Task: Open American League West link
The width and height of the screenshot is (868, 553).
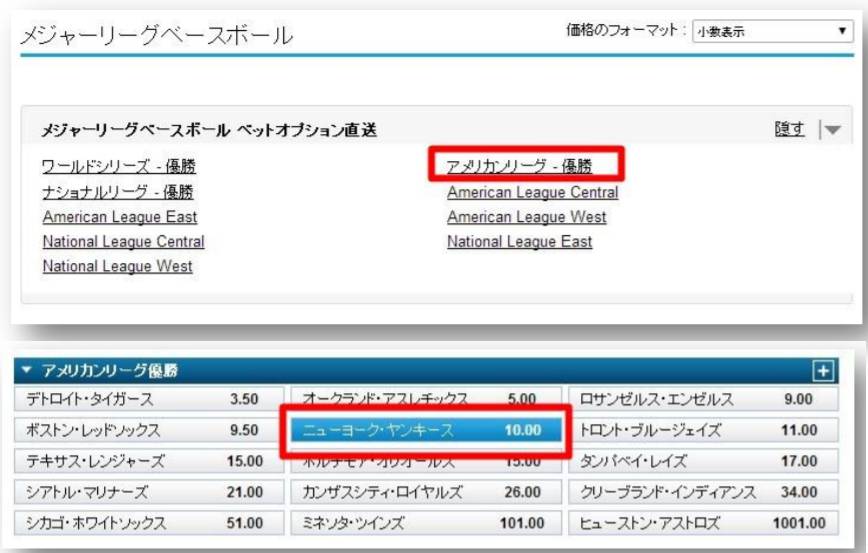Action: click(526, 217)
